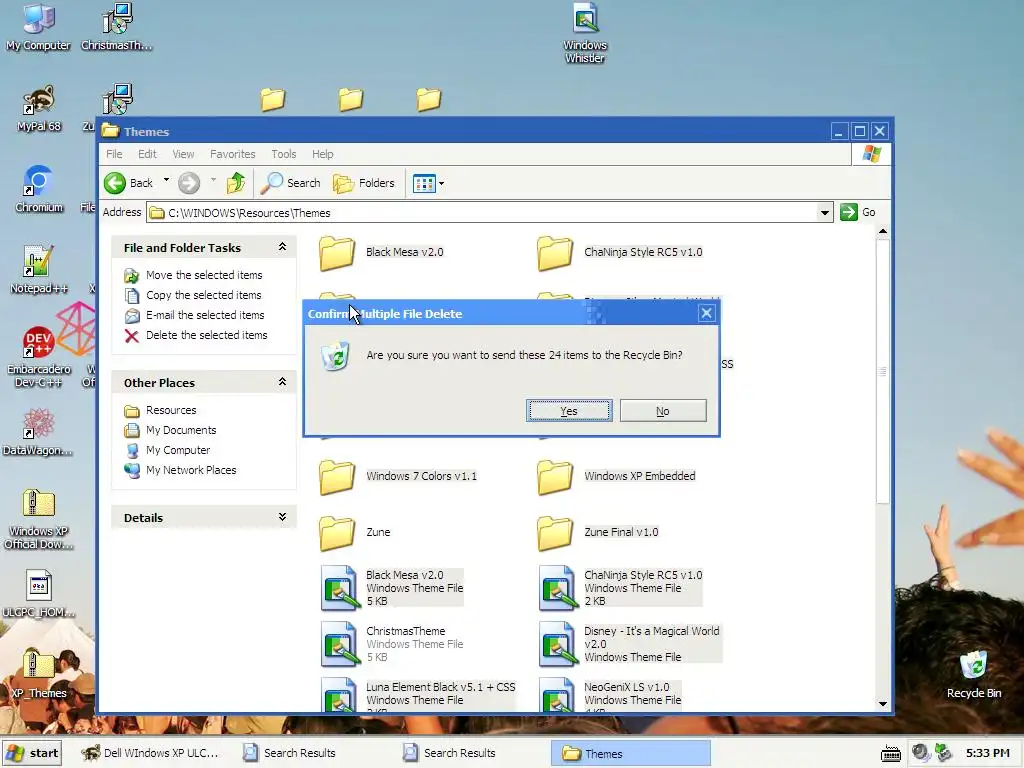Screen dimensions: 1024x768
Task: Expand the Address bar dropdown
Action: click(825, 212)
